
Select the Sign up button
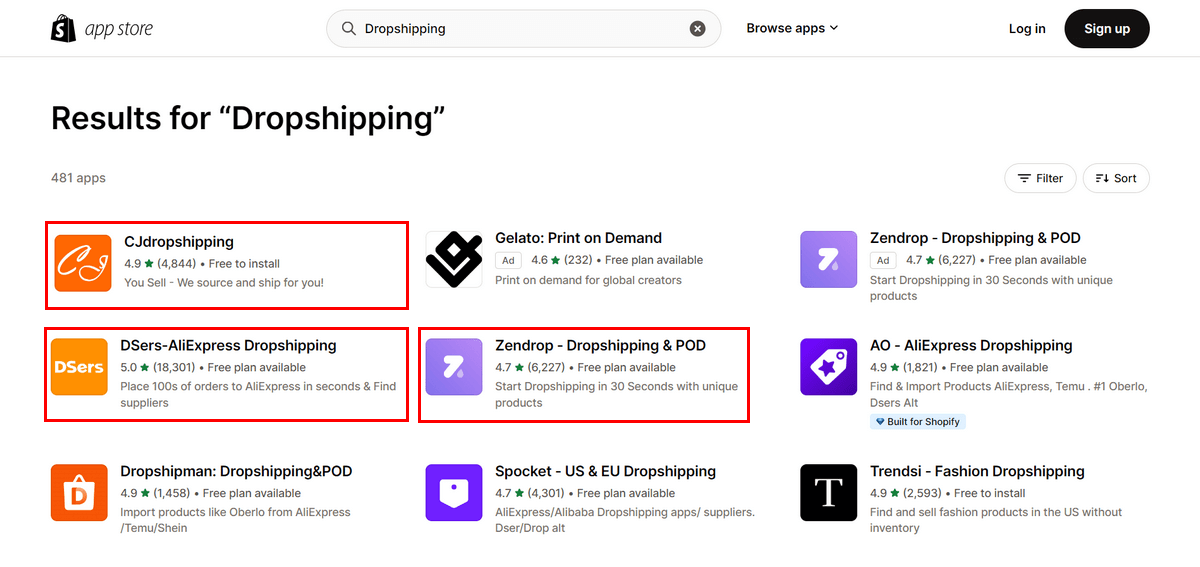pyautogui.click(x=1107, y=28)
